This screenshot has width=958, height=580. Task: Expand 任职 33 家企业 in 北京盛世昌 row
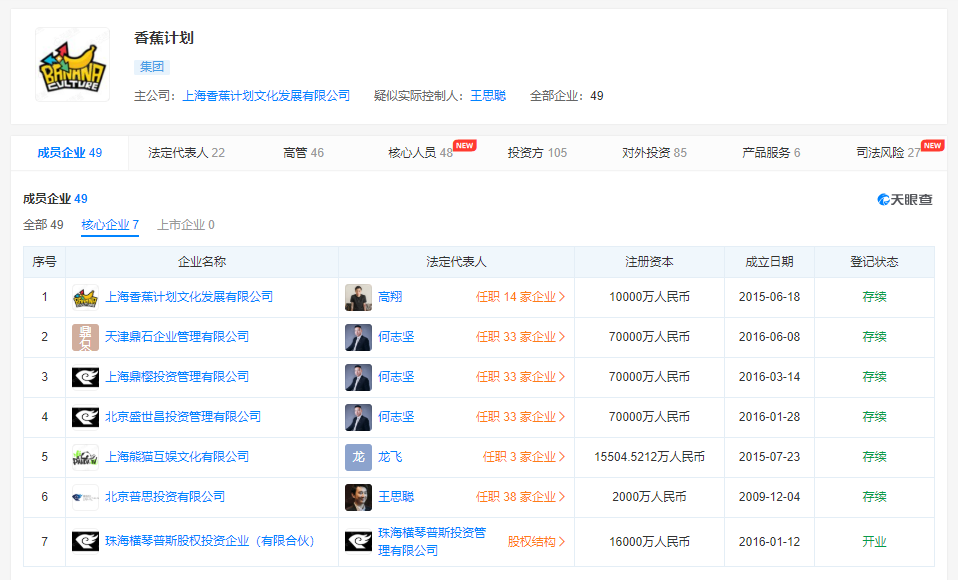click(521, 417)
